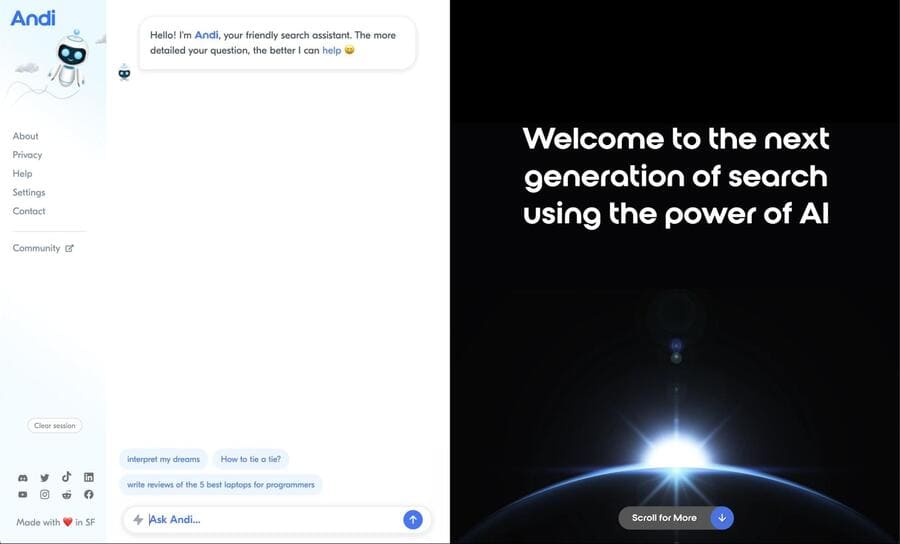Open the About page
The image size is (900, 544).
coord(26,136)
